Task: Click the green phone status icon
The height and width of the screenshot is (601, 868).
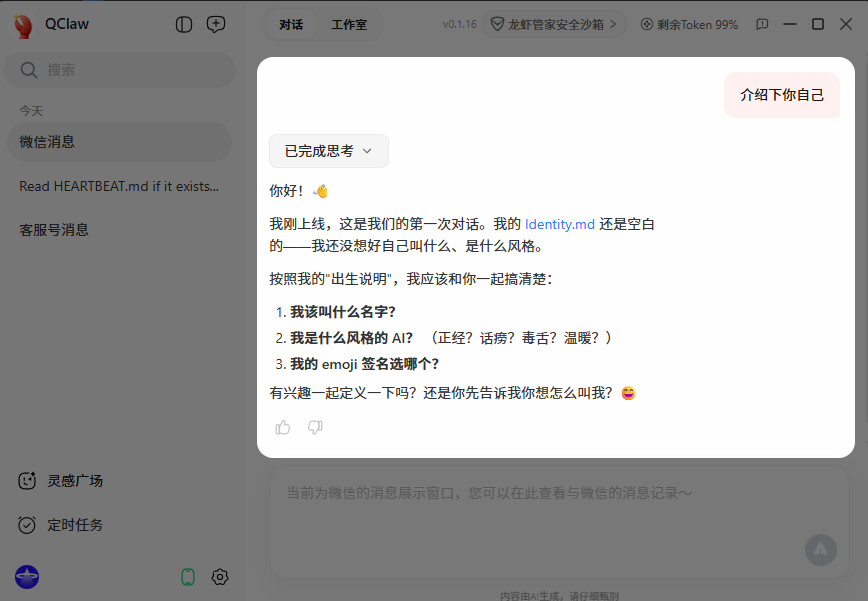Action: pyautogui.click(x=187, y=577)
